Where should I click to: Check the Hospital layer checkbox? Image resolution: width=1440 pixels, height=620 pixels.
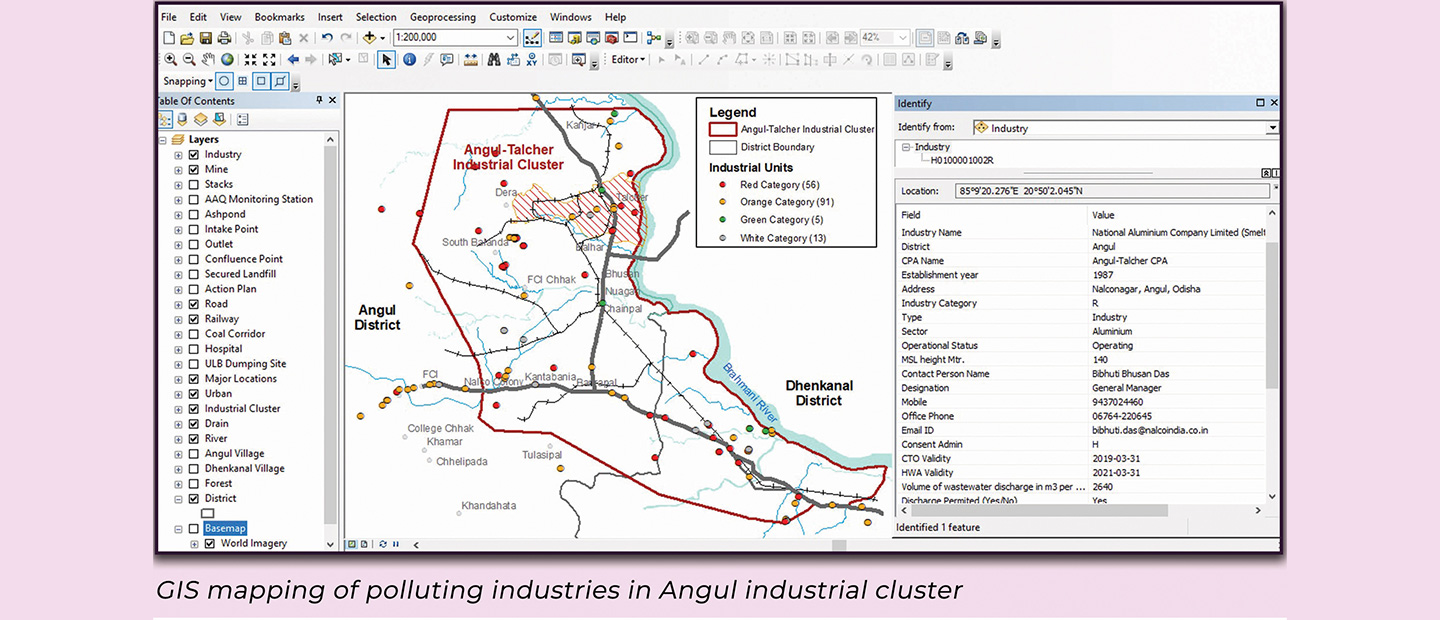(194, 349)
